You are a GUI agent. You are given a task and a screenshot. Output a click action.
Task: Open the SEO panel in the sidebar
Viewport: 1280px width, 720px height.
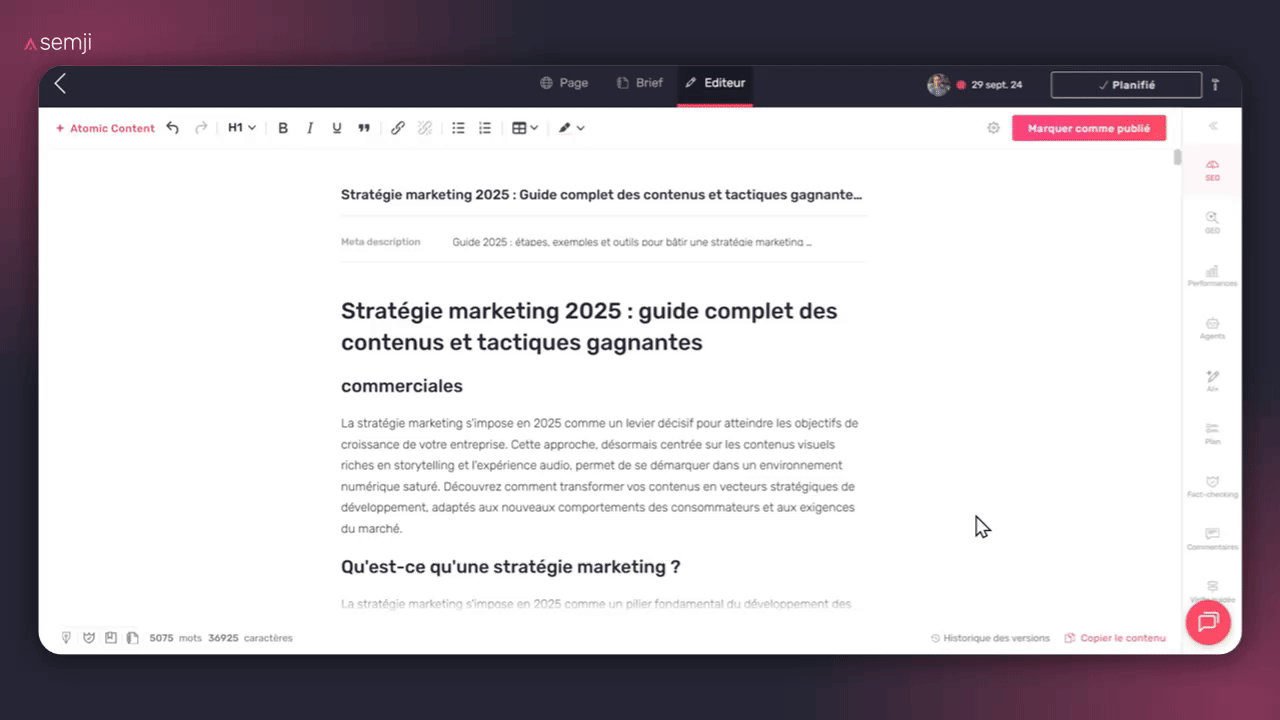(1212, 170)
